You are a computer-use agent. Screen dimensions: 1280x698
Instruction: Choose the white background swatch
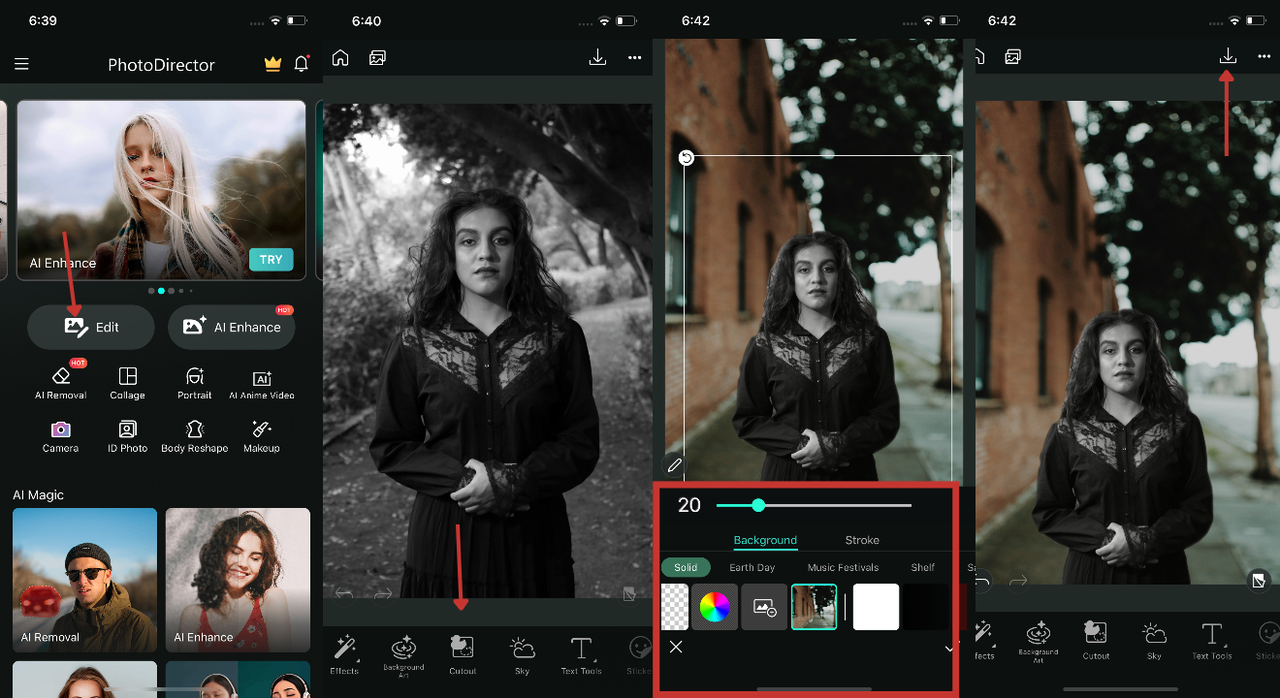pyautogui.click(x=876, y=607)
